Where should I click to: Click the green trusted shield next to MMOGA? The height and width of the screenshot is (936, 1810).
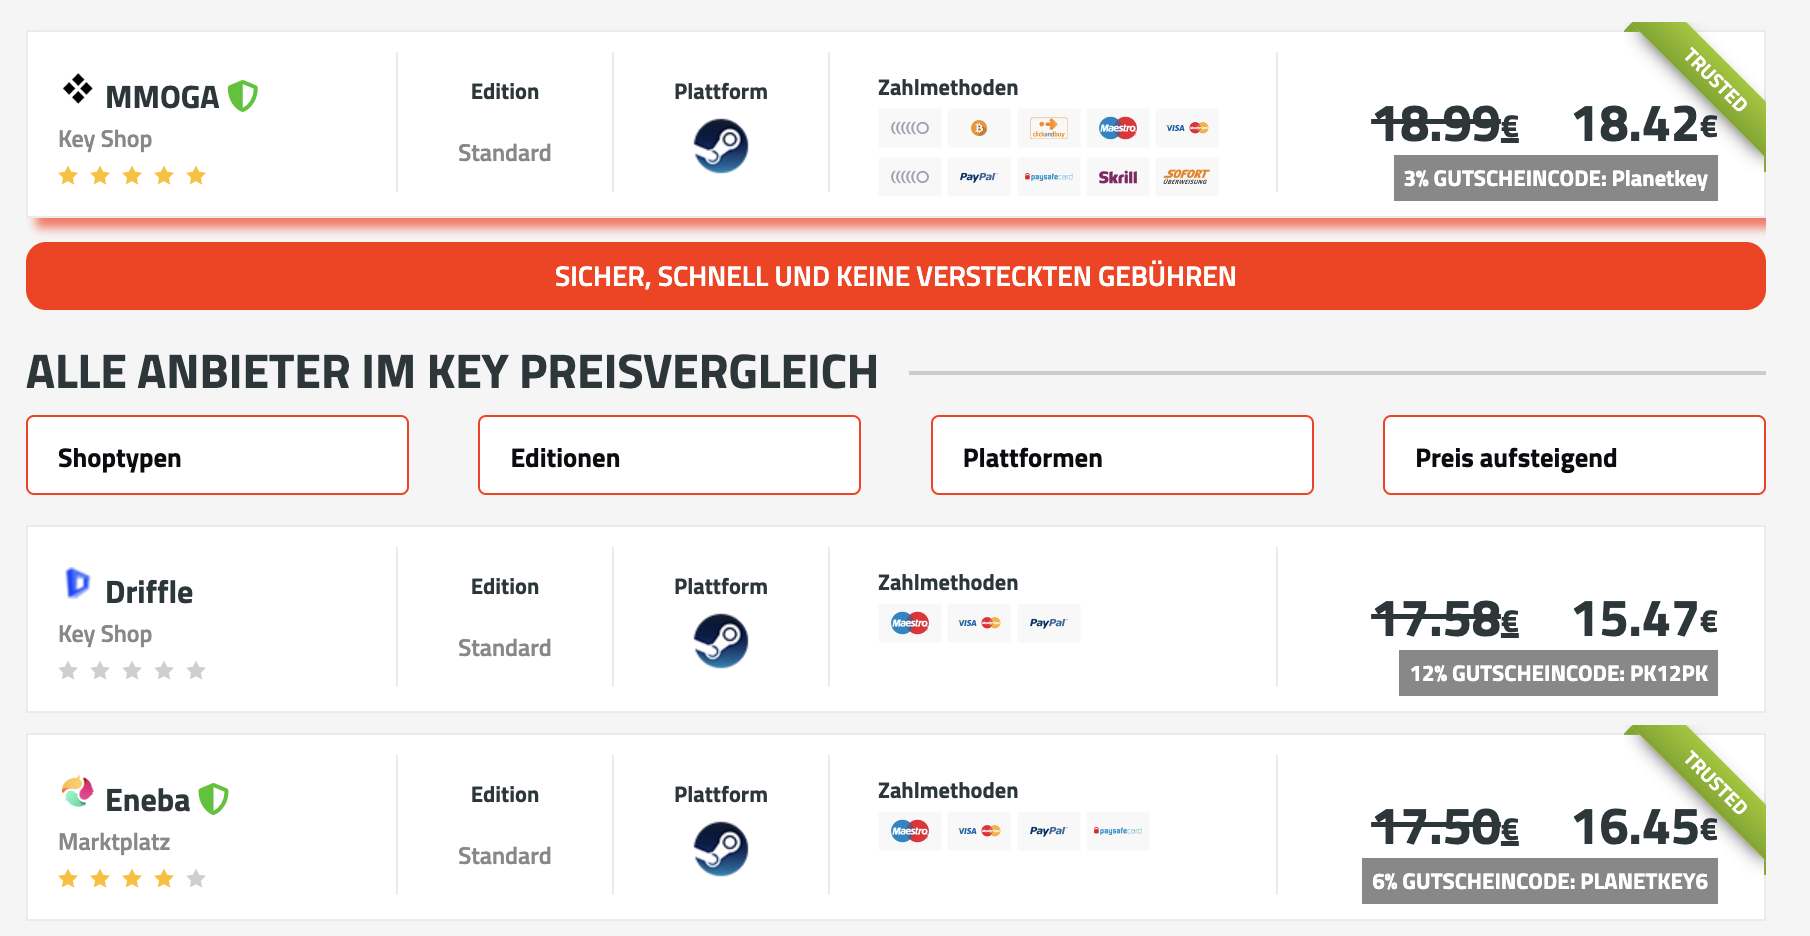click(x=243, y=96)
